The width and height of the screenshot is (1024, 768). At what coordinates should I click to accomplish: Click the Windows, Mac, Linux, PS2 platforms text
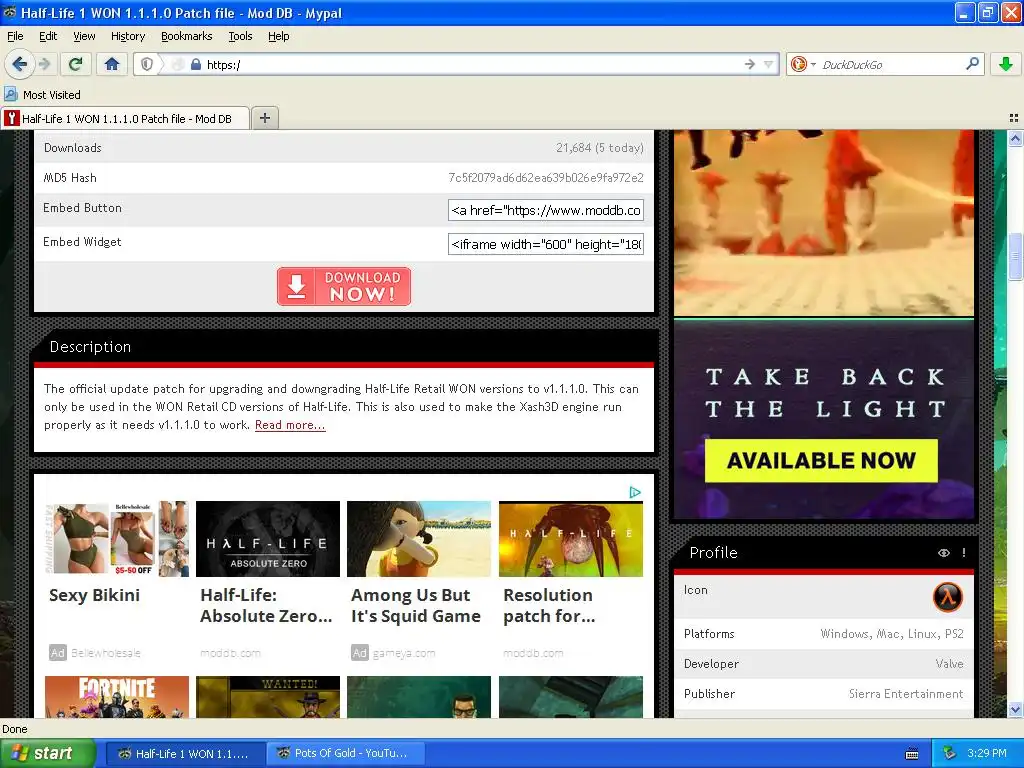click(892, 633)
